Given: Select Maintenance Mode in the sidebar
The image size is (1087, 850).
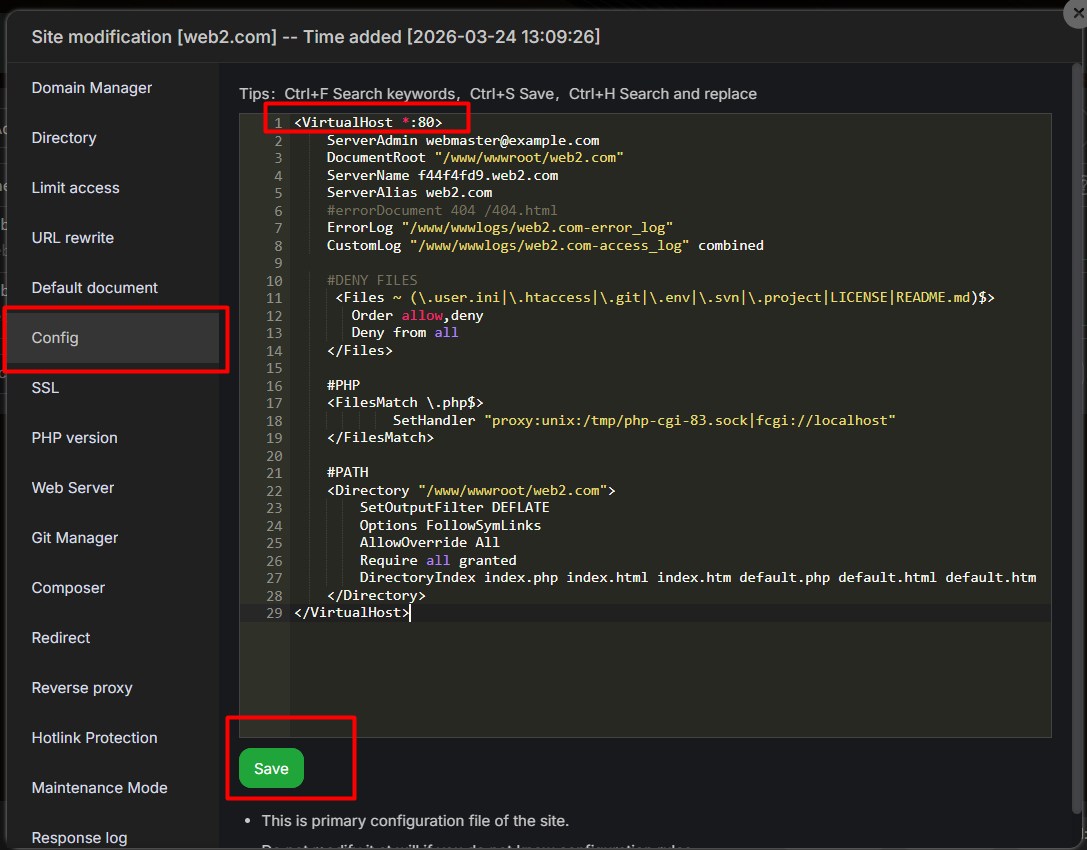Looking at the screenshot, I should 99,788.
